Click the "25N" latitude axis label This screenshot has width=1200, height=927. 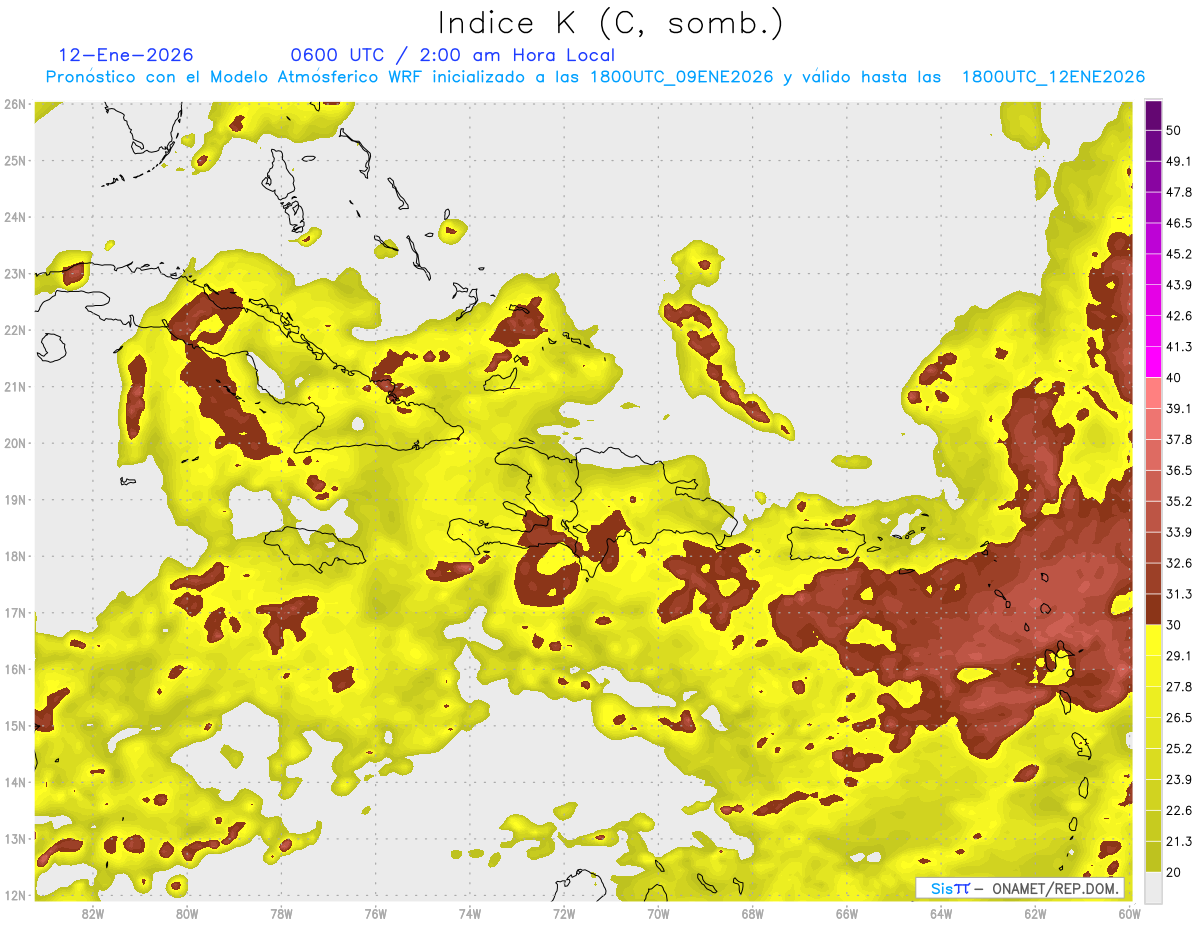(x=14, y=160)
